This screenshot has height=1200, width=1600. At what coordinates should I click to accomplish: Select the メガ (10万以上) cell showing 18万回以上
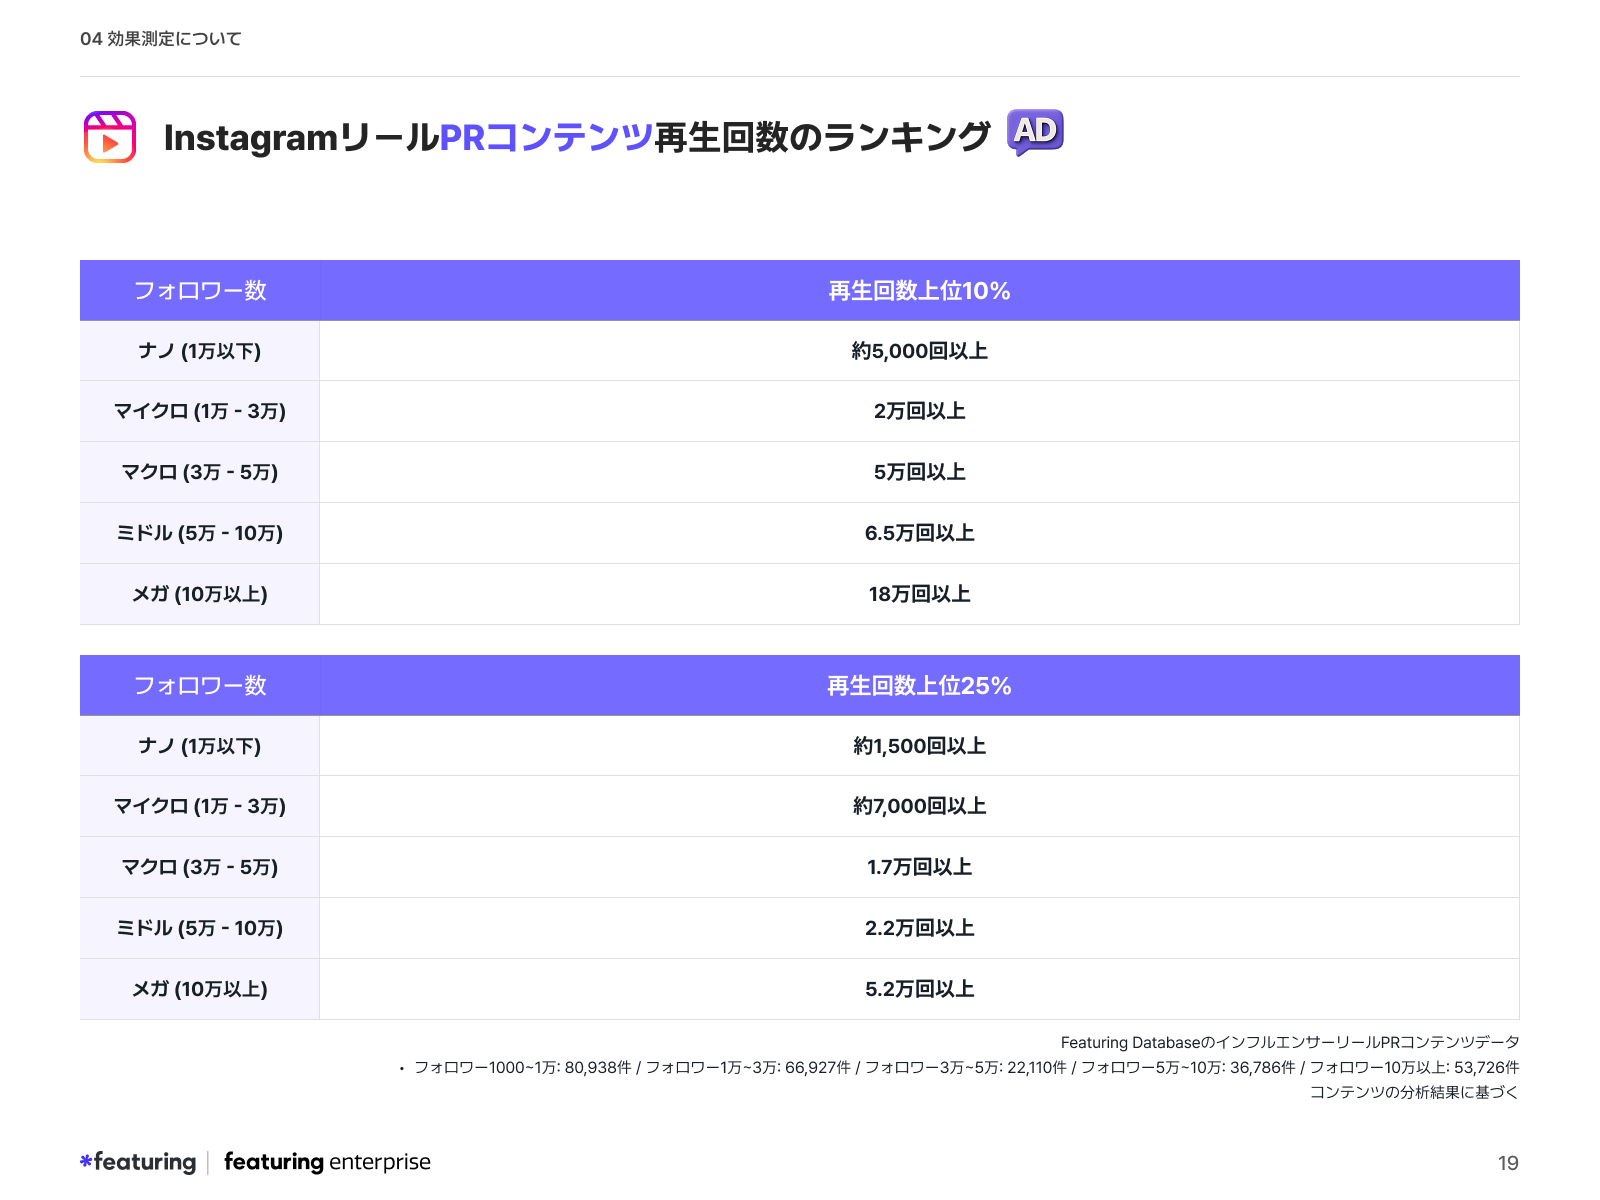pos(918,594)
